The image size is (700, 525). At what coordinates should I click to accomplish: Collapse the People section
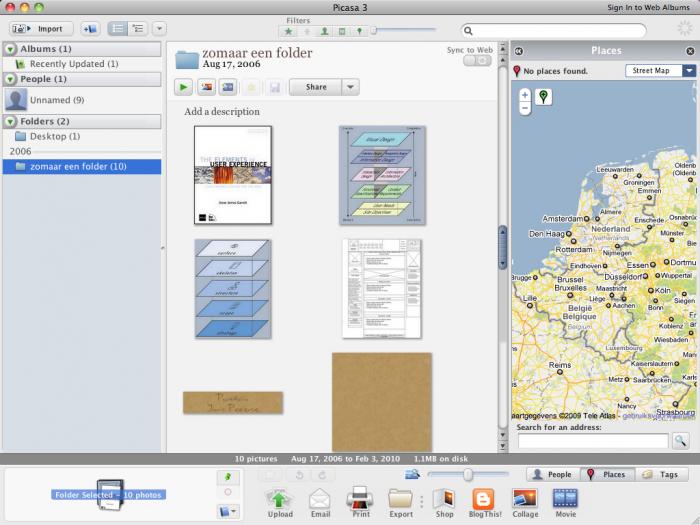coord(10,79)
